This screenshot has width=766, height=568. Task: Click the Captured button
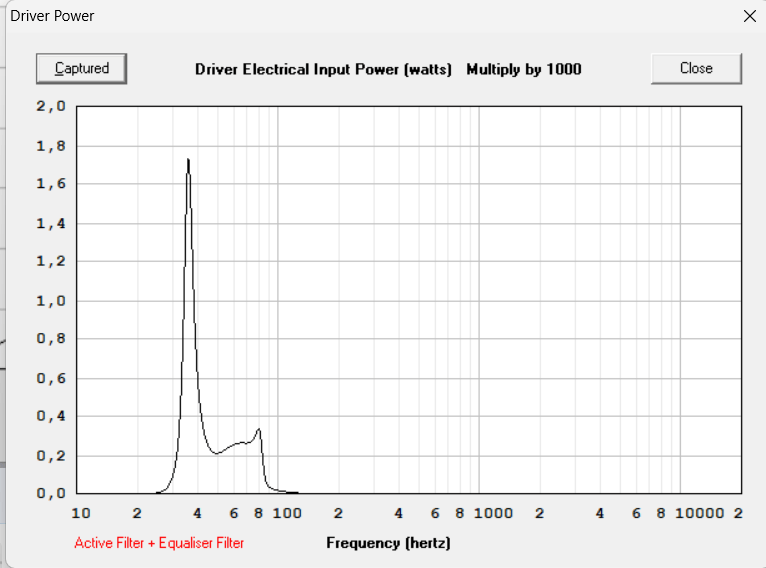point(82,68)
